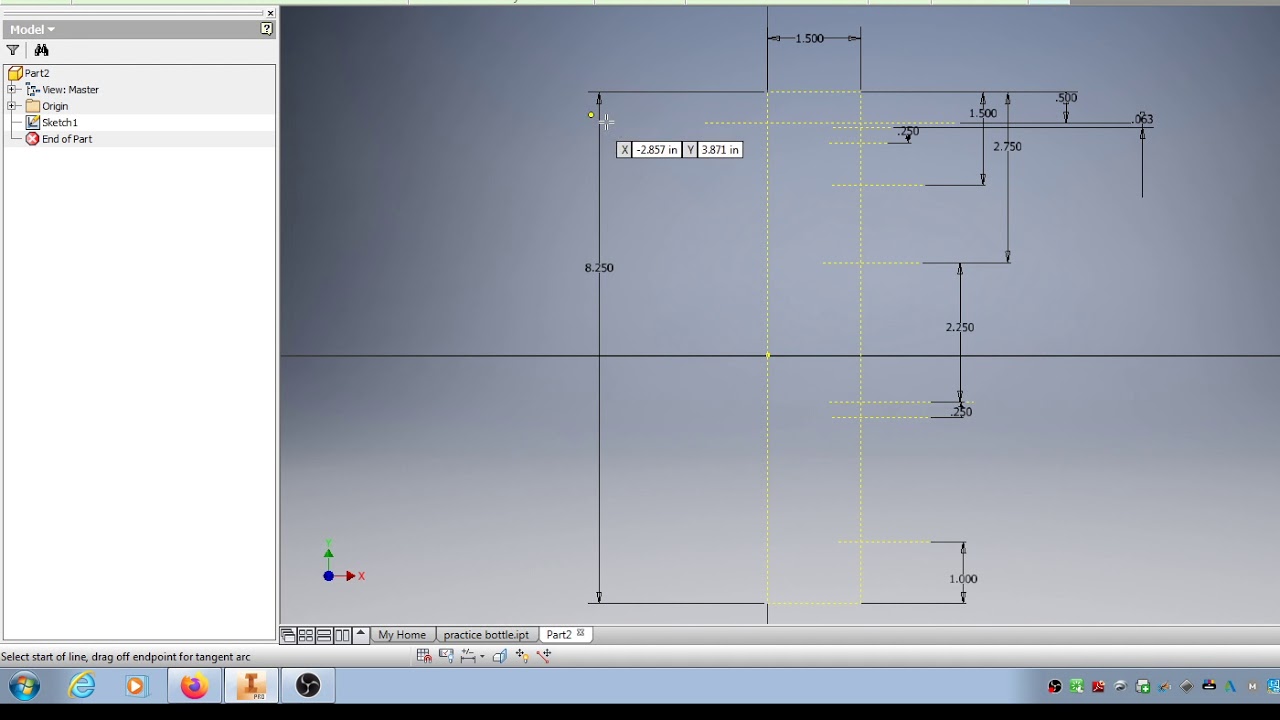Toggle show all constraints status icon

[x=446, y=656]
